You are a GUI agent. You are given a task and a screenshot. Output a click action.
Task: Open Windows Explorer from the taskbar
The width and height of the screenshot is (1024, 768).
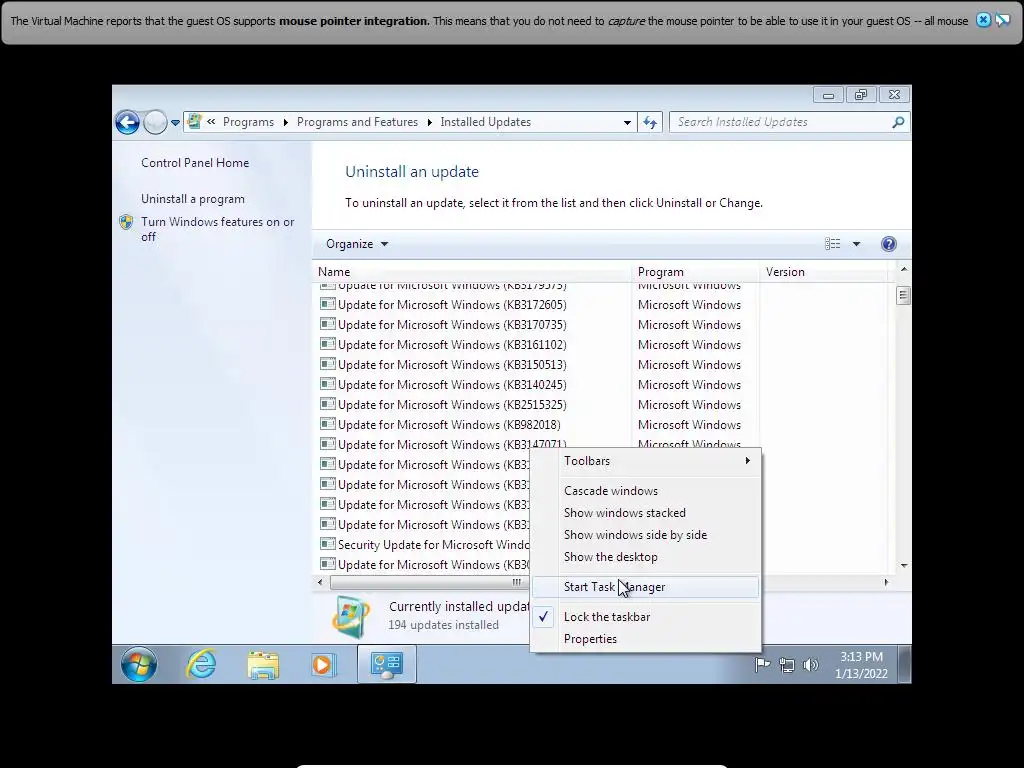(263, 665)
